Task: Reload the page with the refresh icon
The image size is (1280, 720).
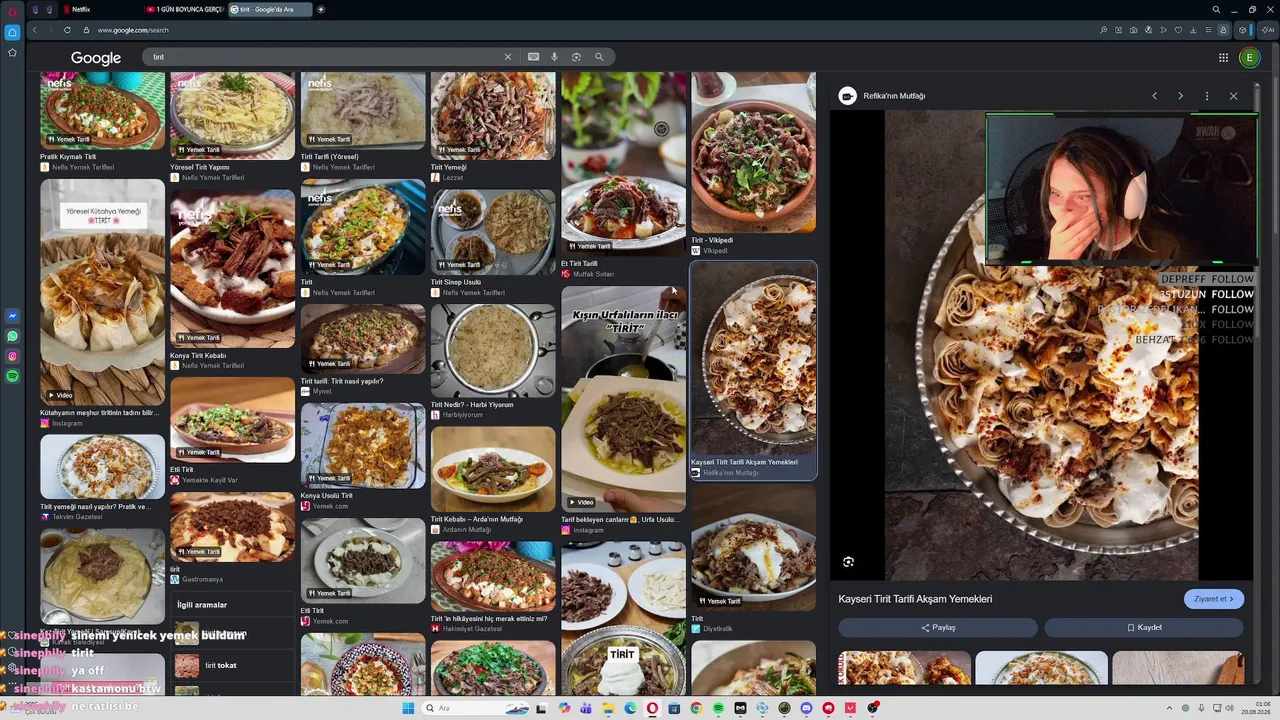Action: click(x=67, y=30)
